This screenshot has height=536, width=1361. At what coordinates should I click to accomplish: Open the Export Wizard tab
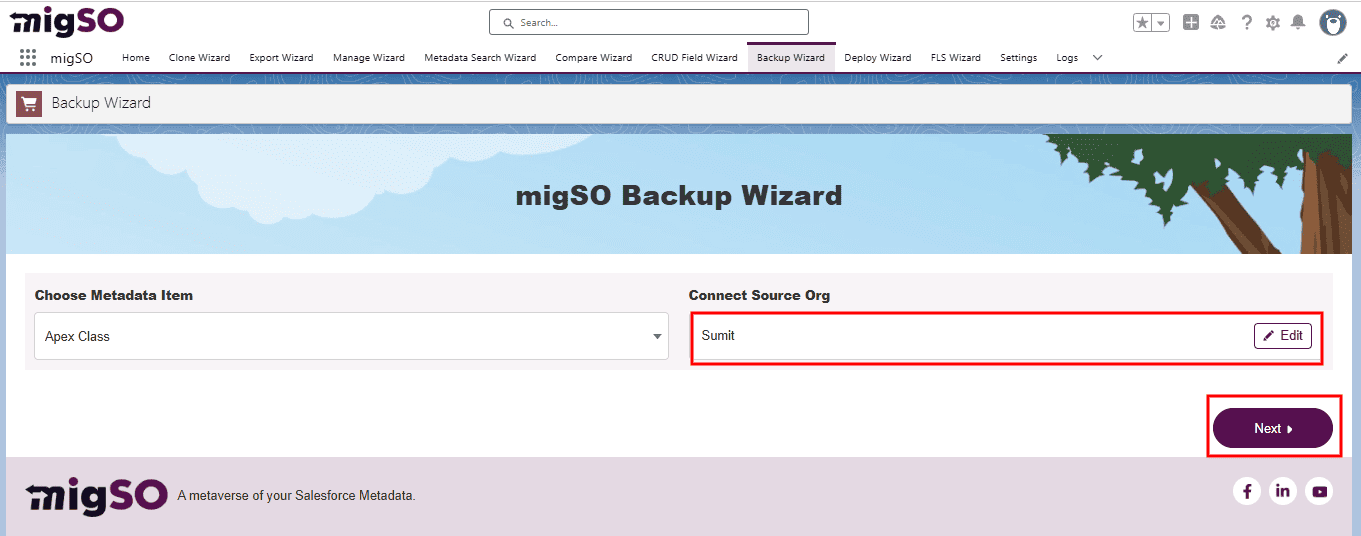(x=281, y=58)
